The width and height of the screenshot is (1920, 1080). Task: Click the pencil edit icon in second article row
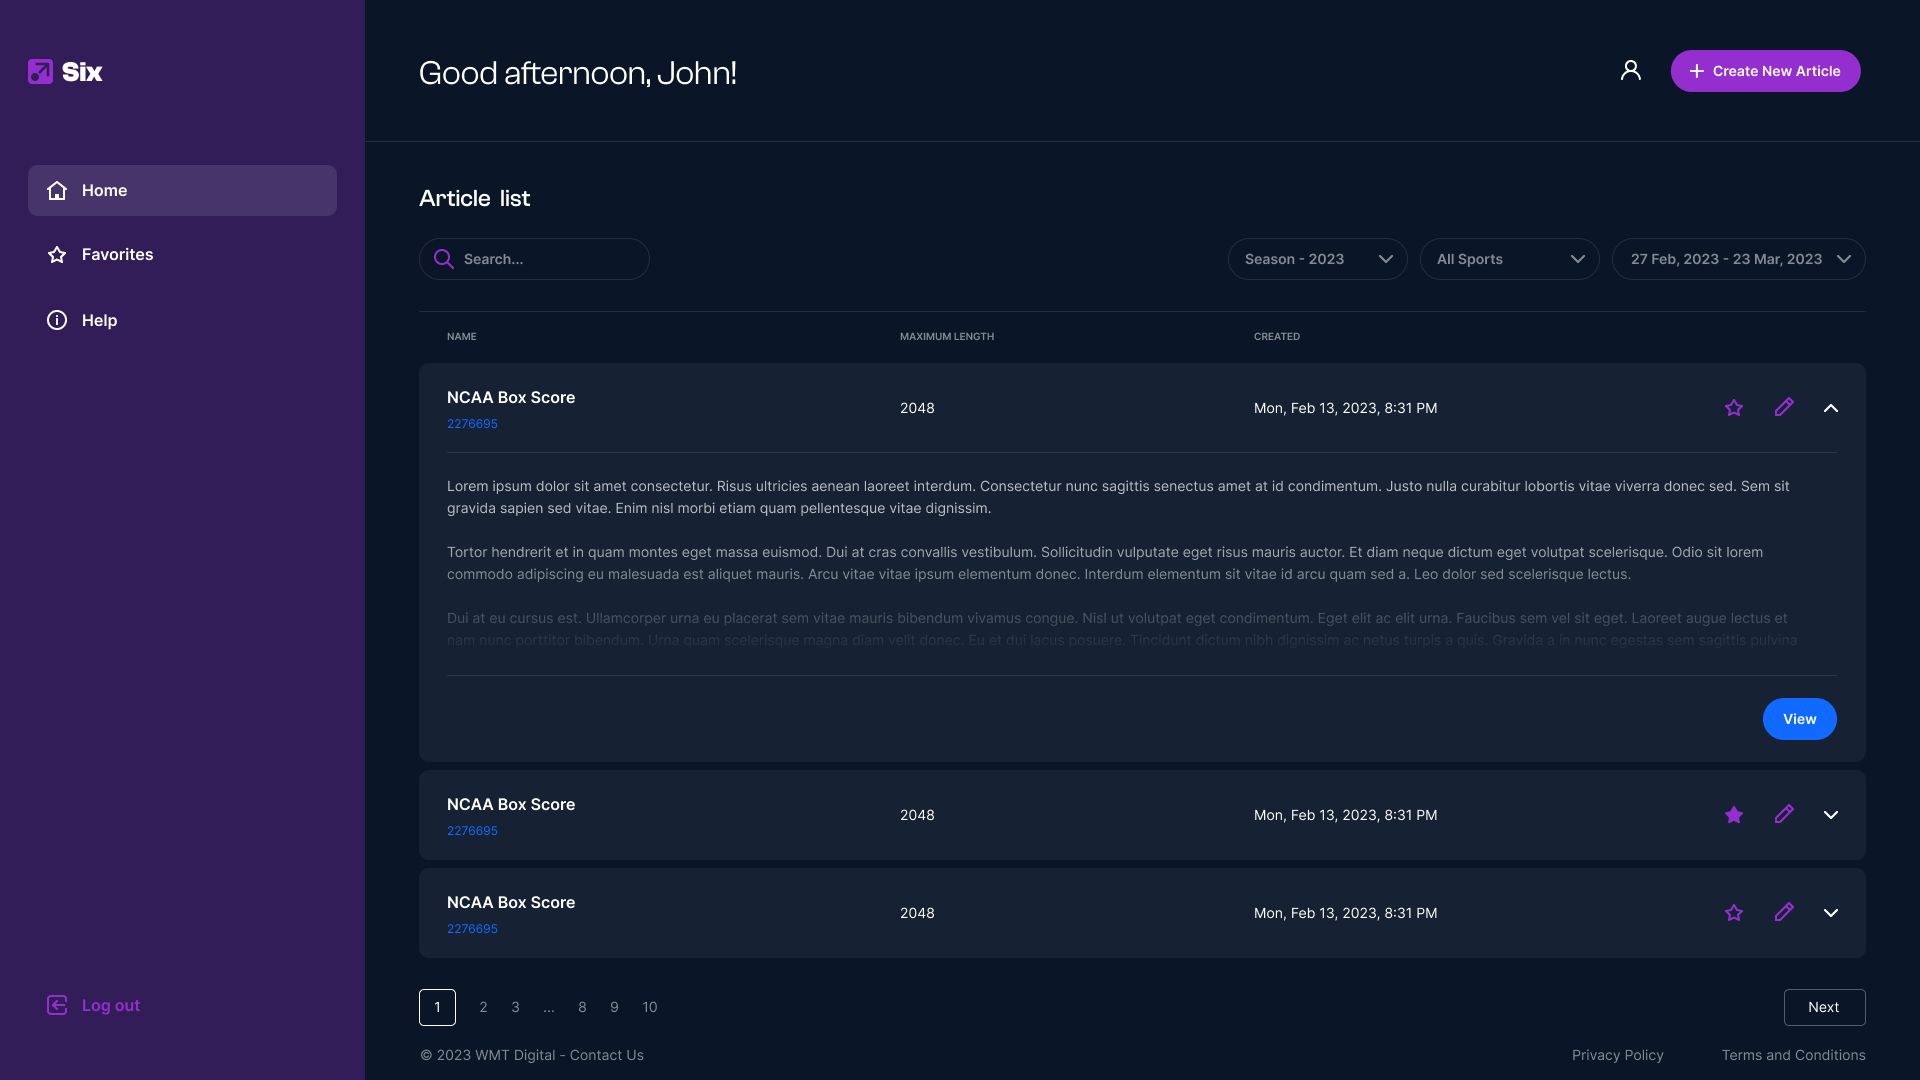[1784, 814]
